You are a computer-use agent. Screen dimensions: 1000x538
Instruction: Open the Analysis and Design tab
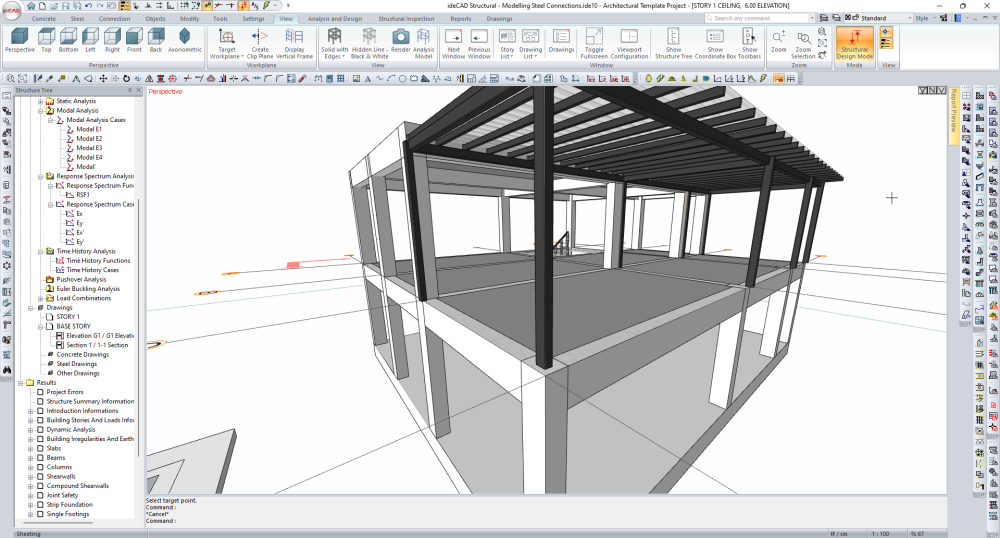click(x=334, y=18)
